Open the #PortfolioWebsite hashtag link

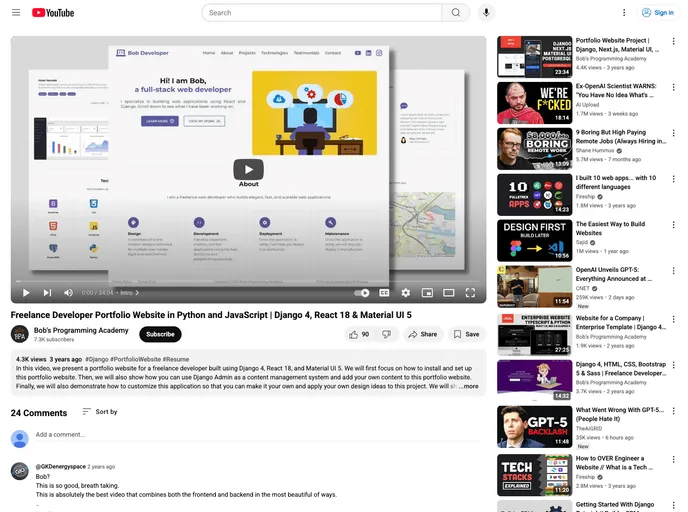[135, 359]
